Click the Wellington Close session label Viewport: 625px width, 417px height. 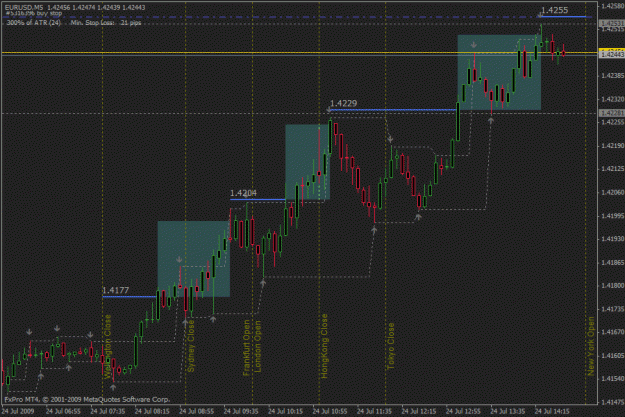point(108,346)
